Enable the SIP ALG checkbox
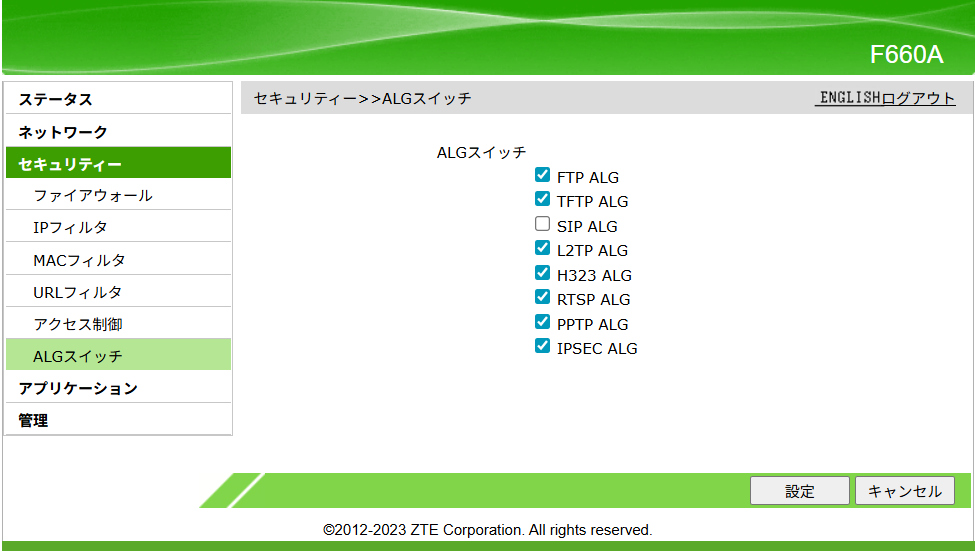The height and width of the screenshot is (551, 975). [x=542, y=224]
